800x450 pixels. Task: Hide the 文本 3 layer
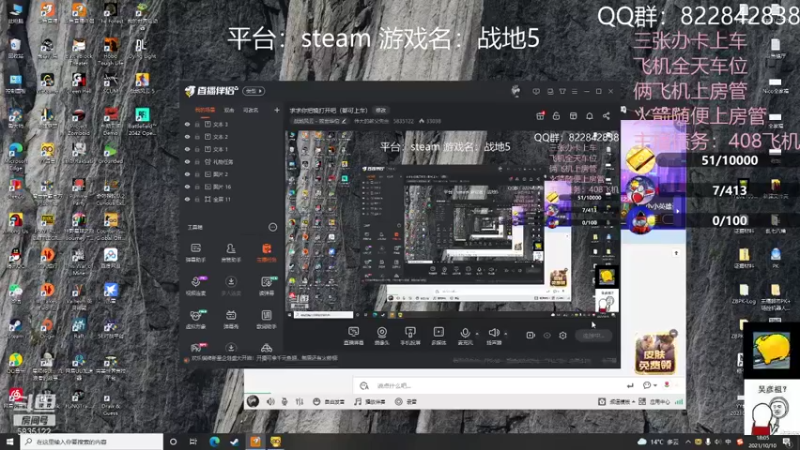187,124
